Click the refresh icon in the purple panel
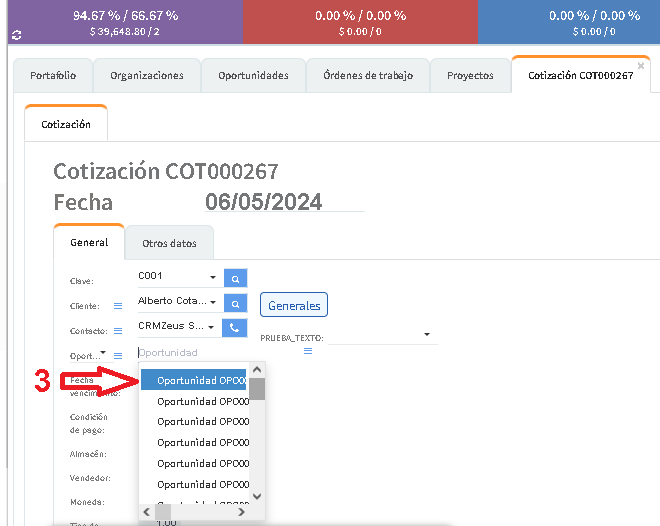The image size is (660, 526). point(15,35)
